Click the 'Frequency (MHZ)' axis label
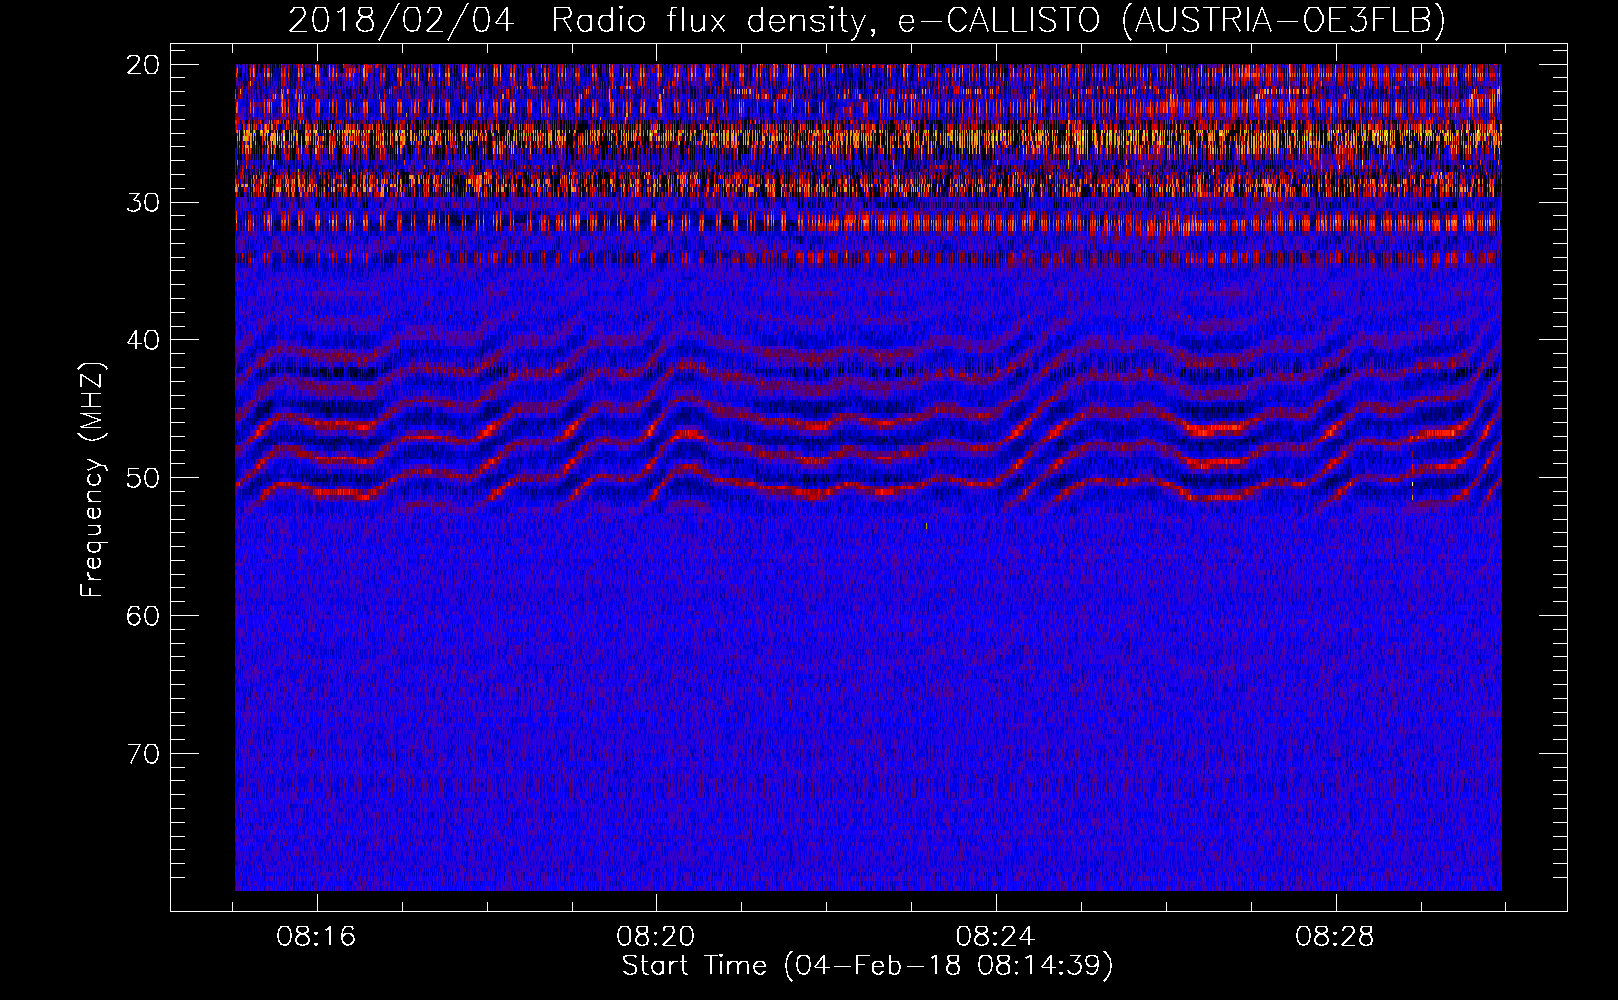Image resolution: width=1618 pixels, height=1000 pixels. coord(91,480)
